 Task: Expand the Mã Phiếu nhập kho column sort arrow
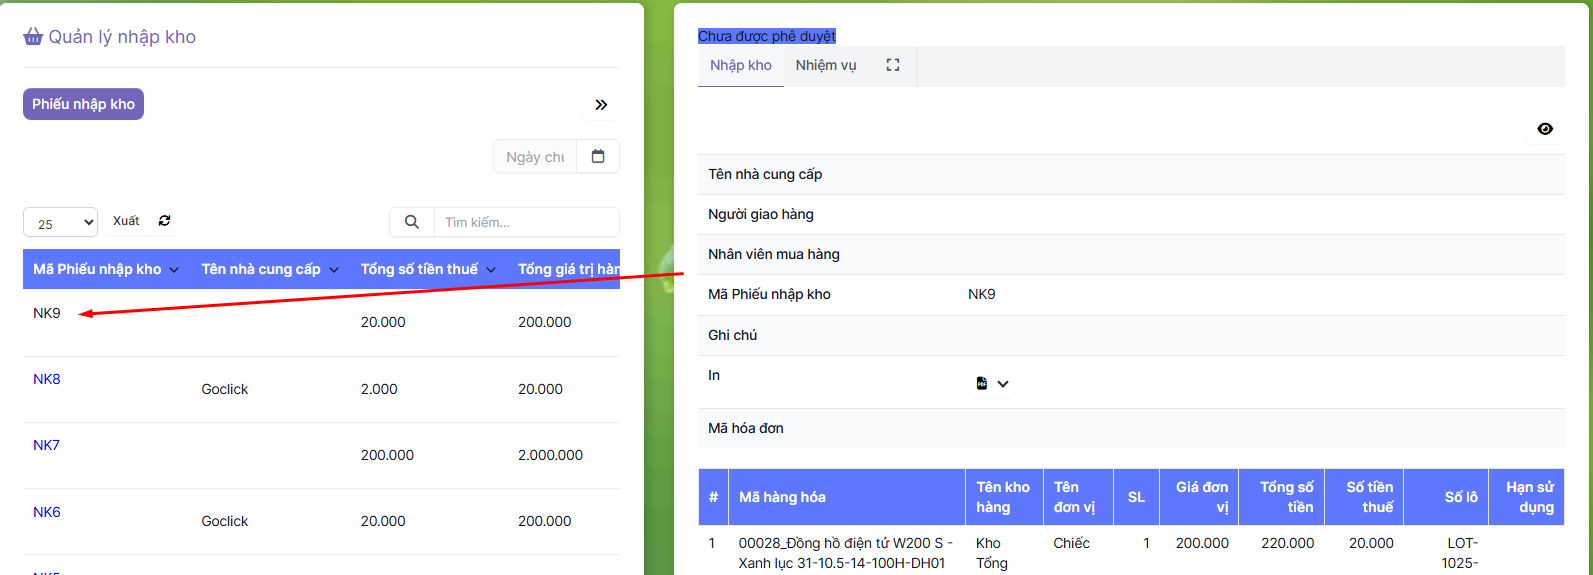175,270
